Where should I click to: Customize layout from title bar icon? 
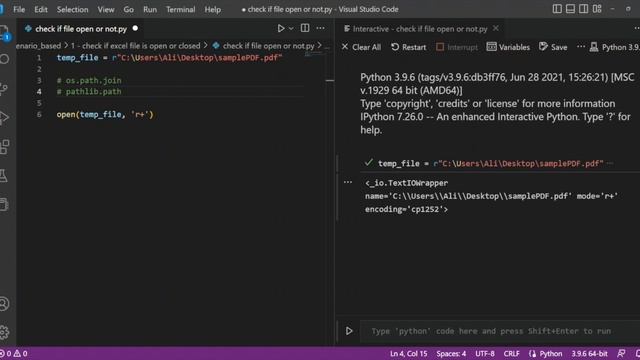click(597, 9)
